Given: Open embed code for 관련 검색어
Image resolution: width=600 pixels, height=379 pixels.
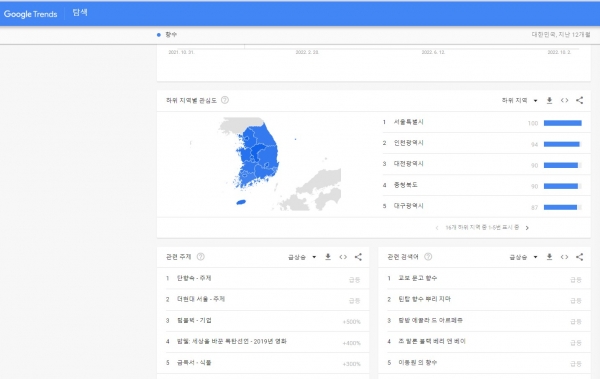Looking at the screenshot, I should click(564, 257).
